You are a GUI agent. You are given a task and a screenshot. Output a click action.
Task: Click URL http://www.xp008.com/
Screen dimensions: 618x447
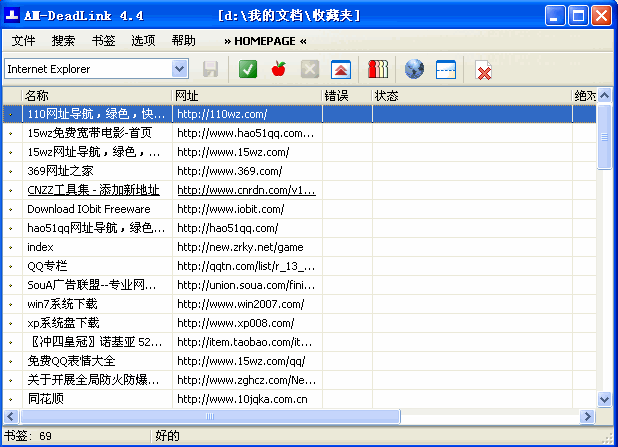236,323
